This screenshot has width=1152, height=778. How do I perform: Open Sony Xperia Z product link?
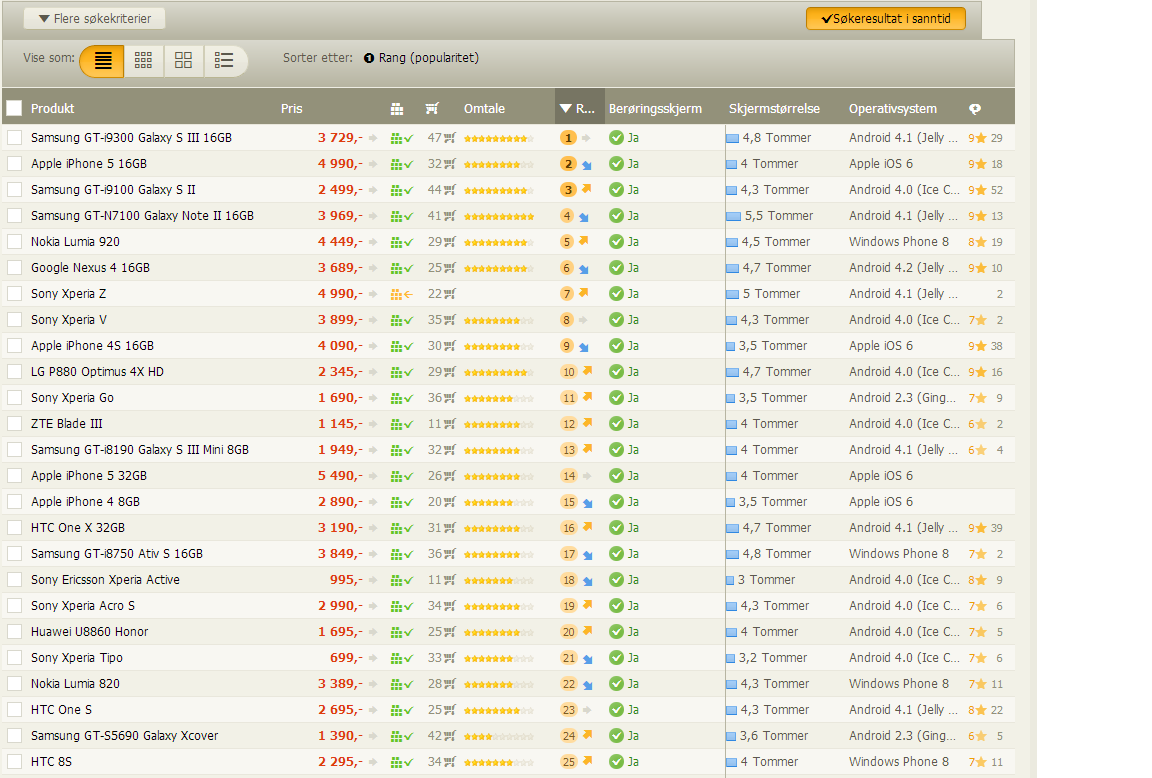pos(68,294)
